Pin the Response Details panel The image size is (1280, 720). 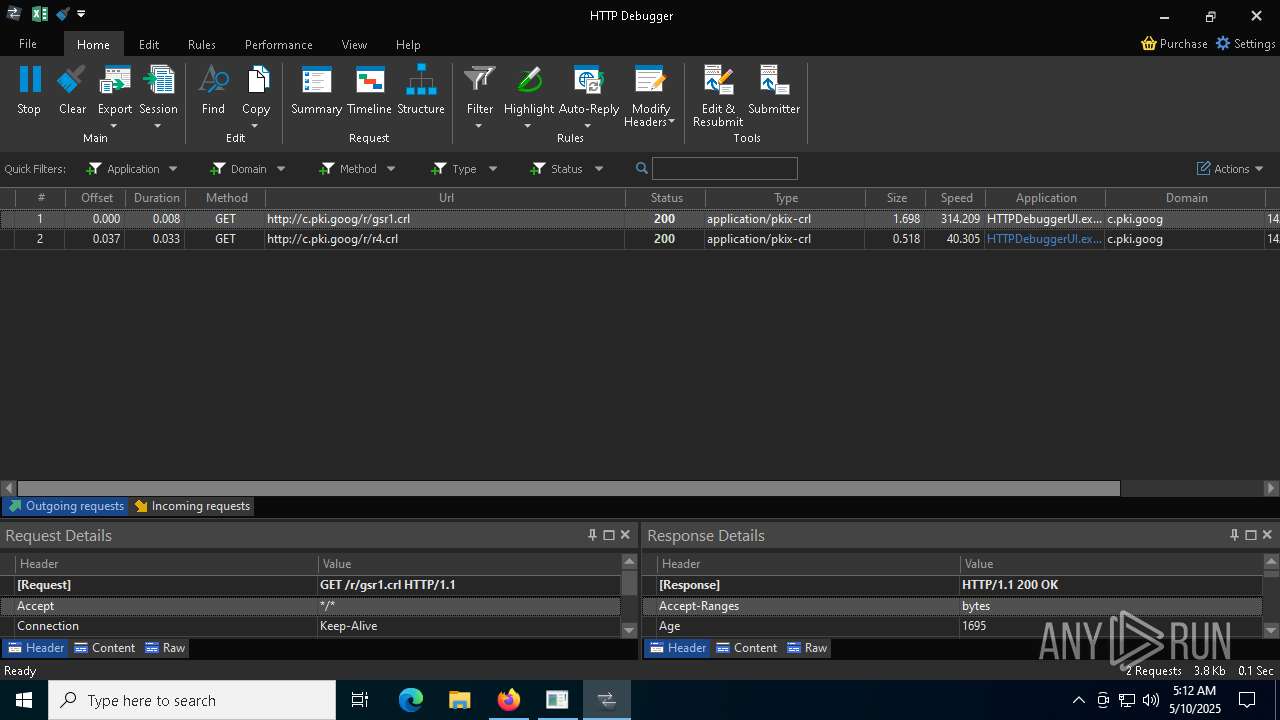coord(1234,535)
